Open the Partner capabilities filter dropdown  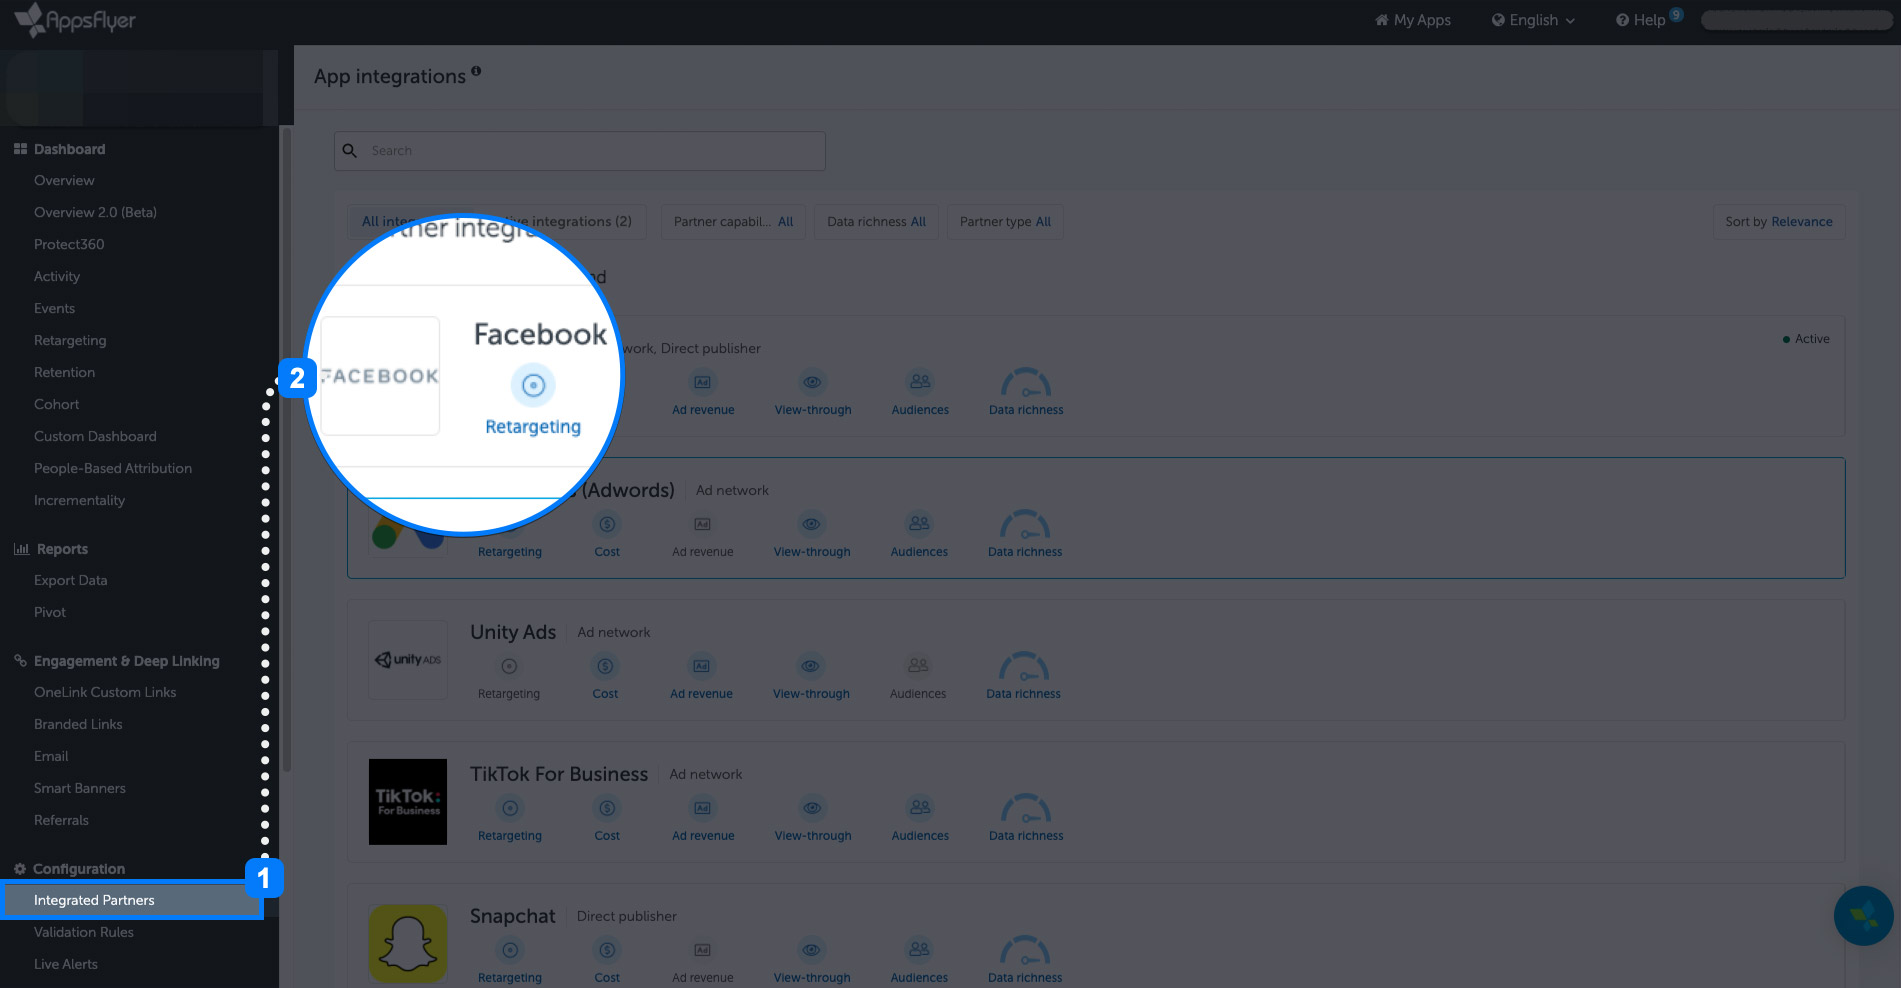[733, 222]
